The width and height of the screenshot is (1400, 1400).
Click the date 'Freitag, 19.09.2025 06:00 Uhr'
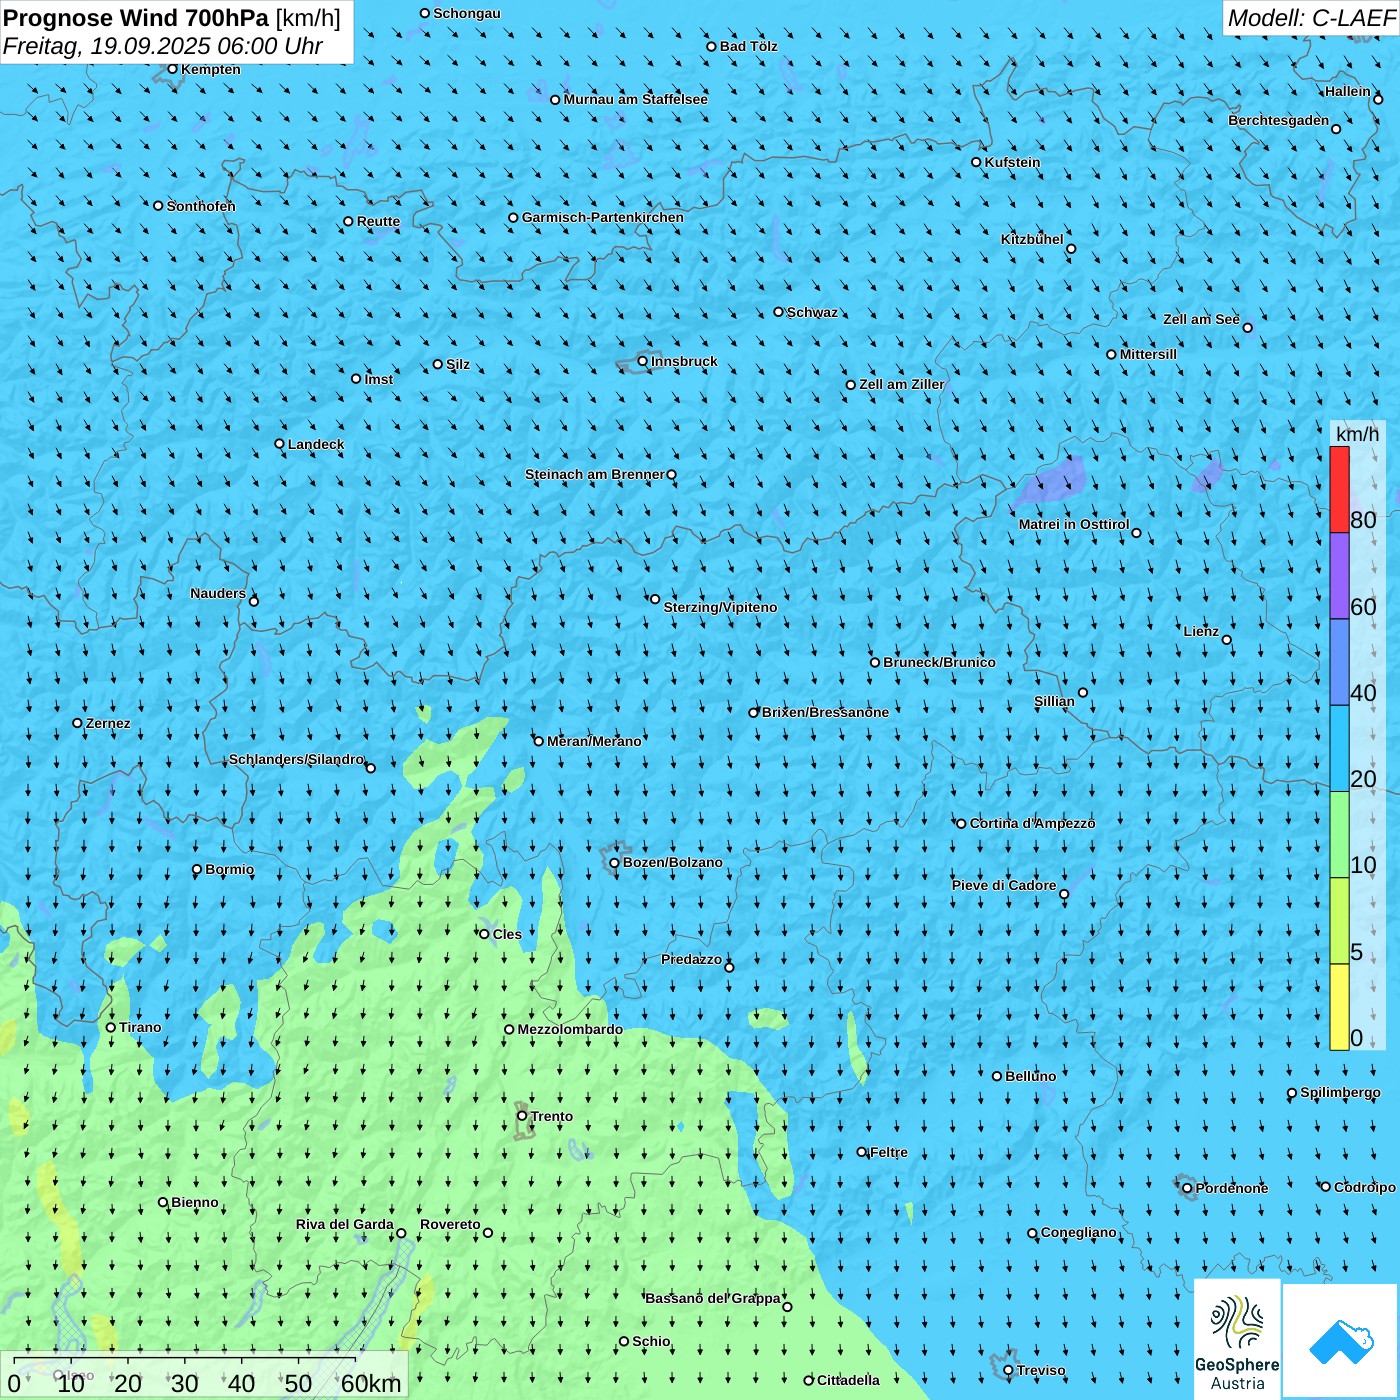point(163,46)
